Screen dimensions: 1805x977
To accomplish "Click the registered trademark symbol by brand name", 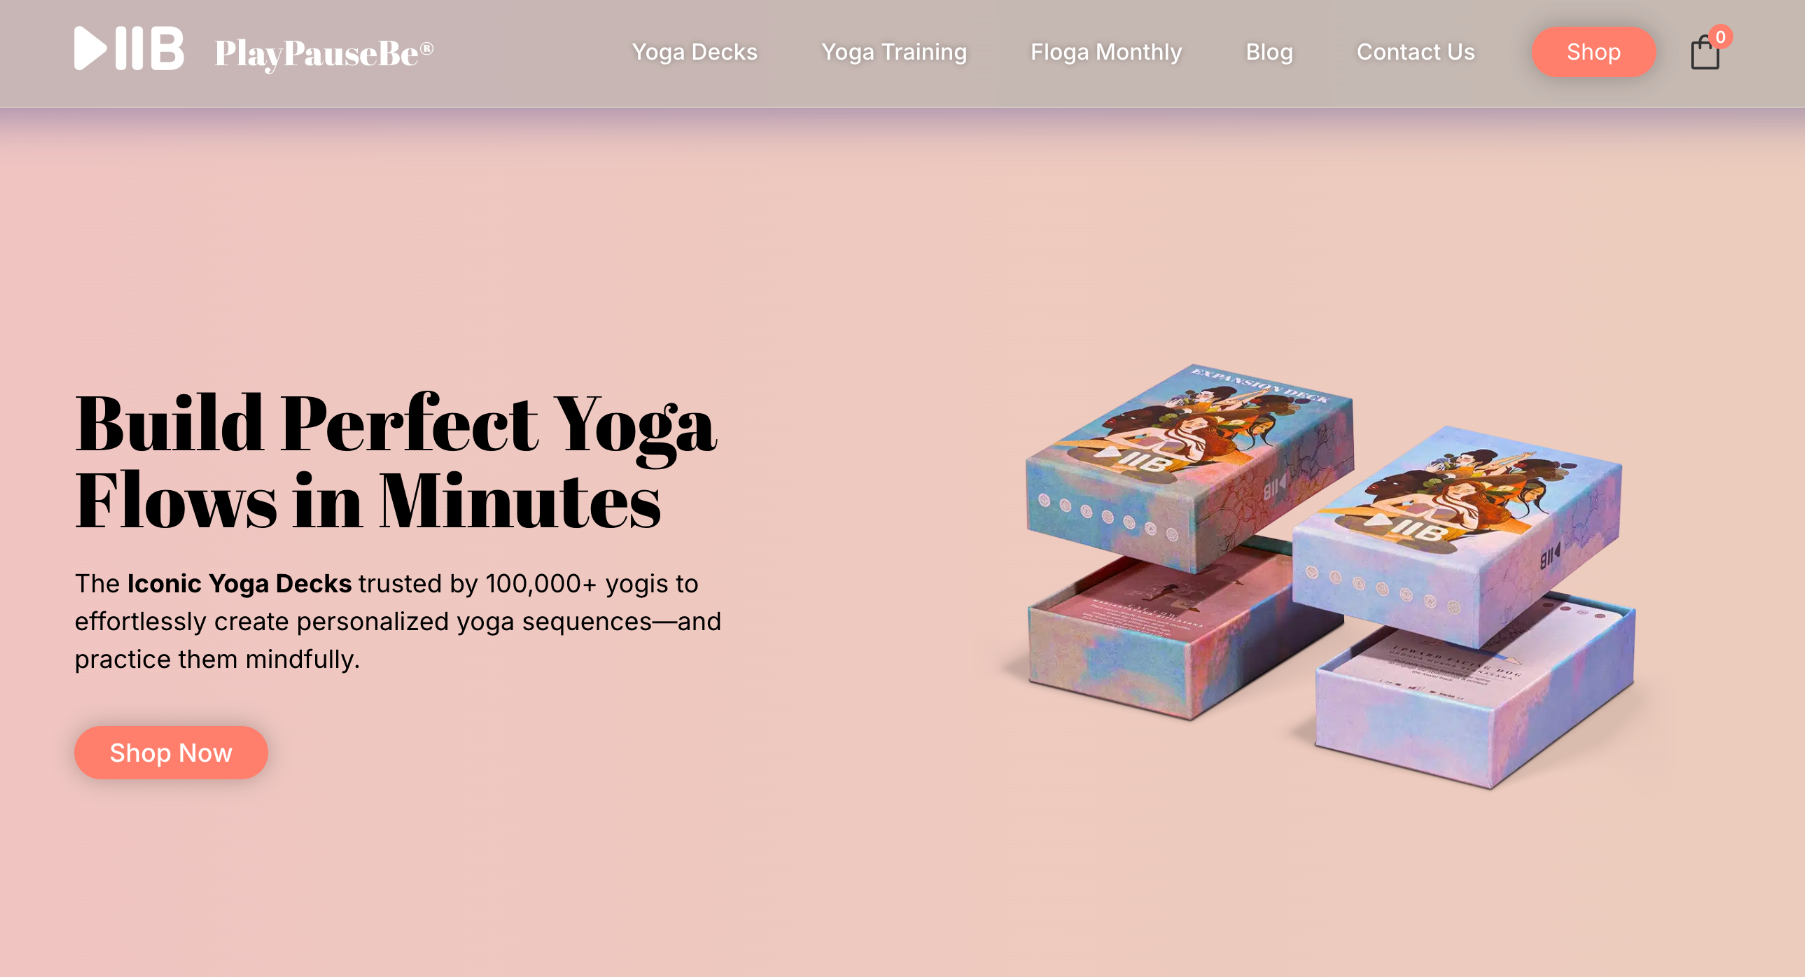I will tap(427, 47).
